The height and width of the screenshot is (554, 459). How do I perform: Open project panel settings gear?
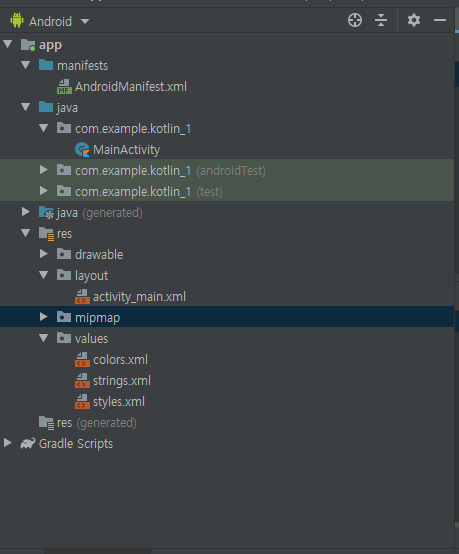click(414, 20)
